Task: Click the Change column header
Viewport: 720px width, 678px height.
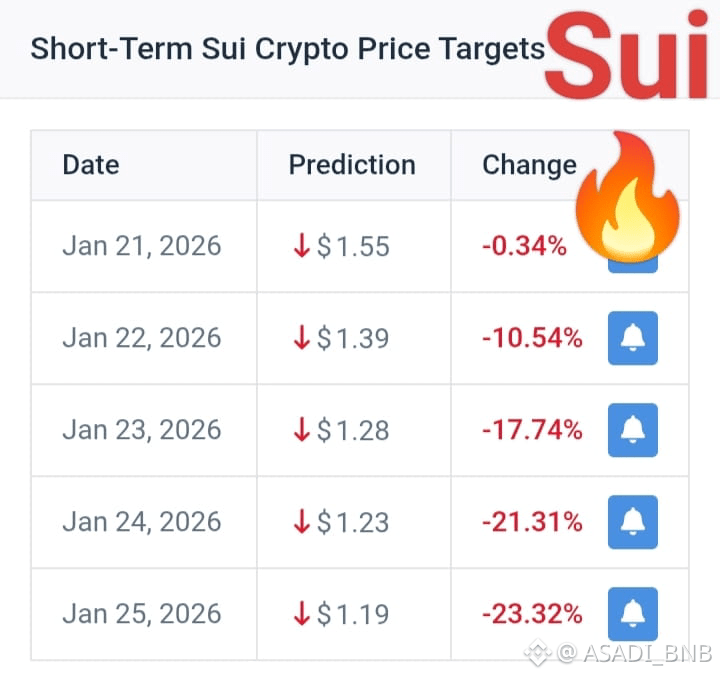Action: pos(529,165)
